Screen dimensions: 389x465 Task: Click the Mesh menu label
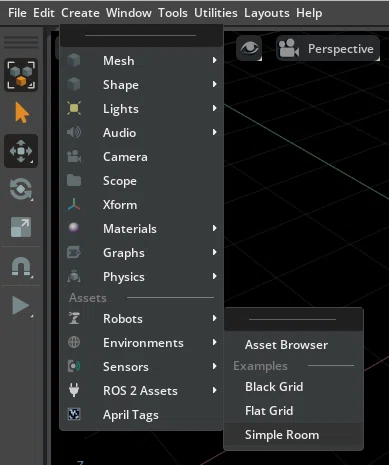point(119,61)
